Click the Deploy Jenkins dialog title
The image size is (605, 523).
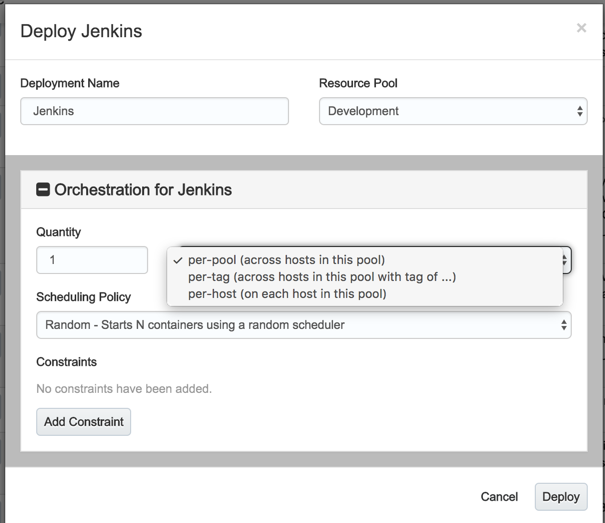[x=81, y=31]
